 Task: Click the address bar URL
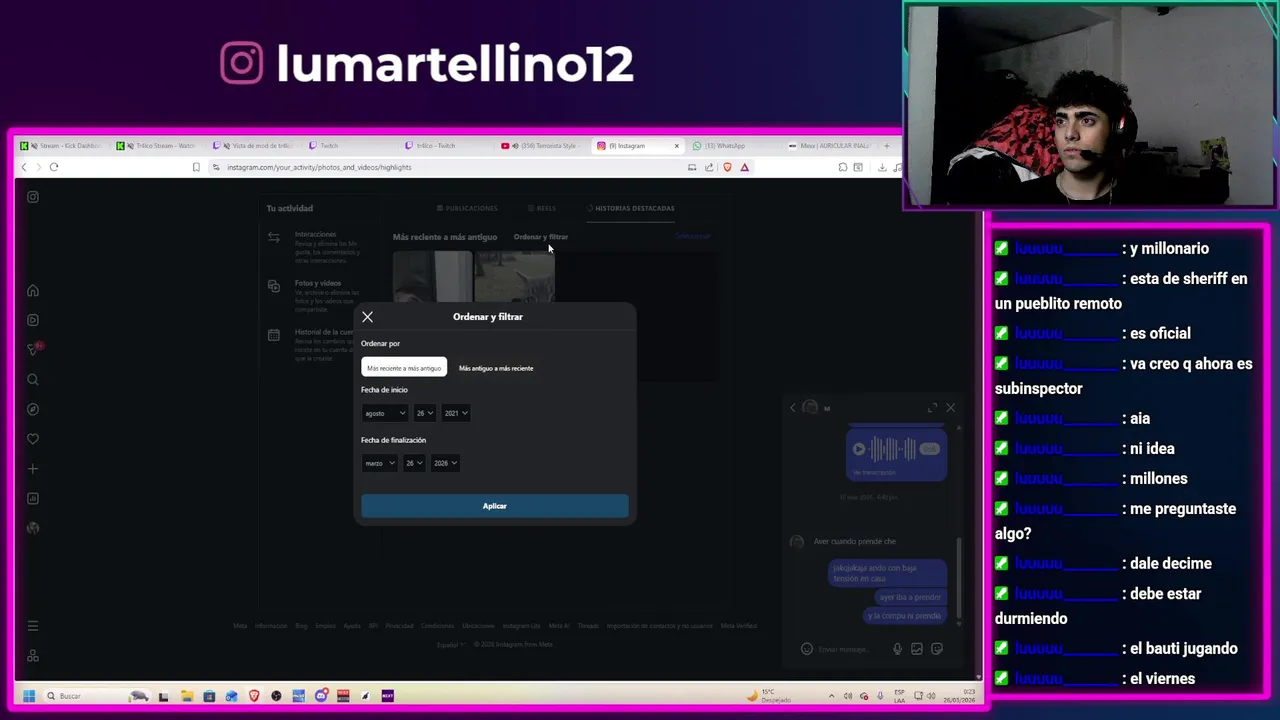(319, 167)
